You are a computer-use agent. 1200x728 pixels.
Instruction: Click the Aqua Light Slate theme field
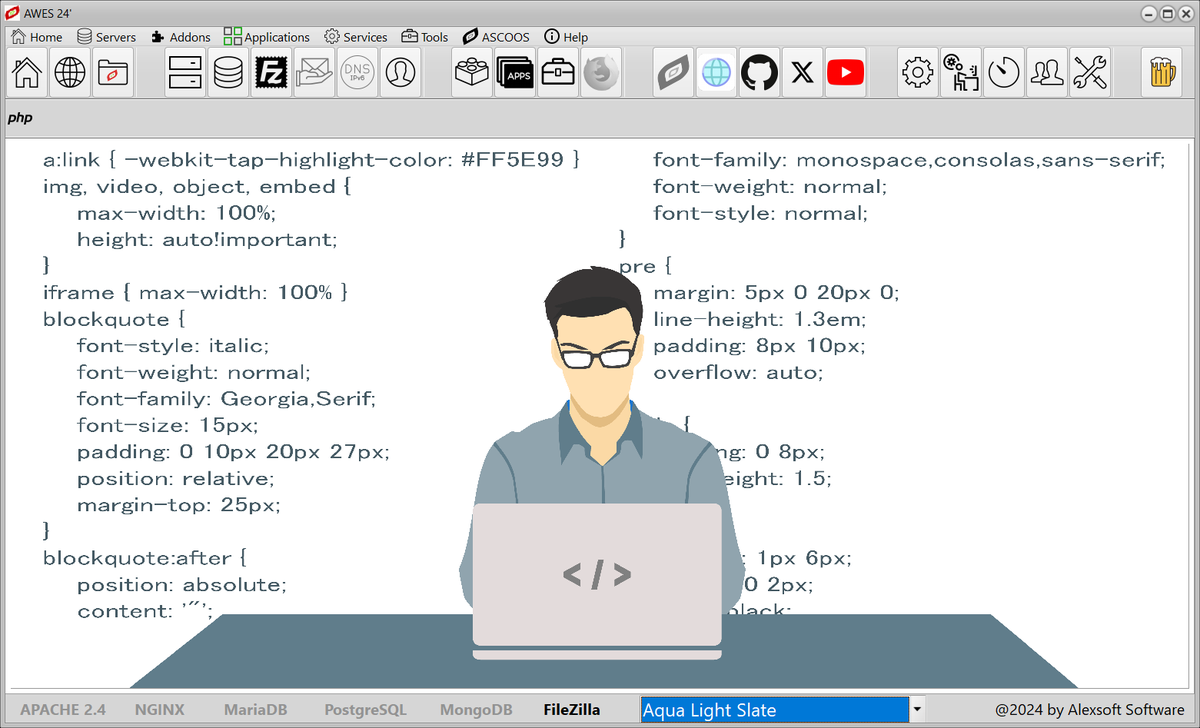point(774,710)
